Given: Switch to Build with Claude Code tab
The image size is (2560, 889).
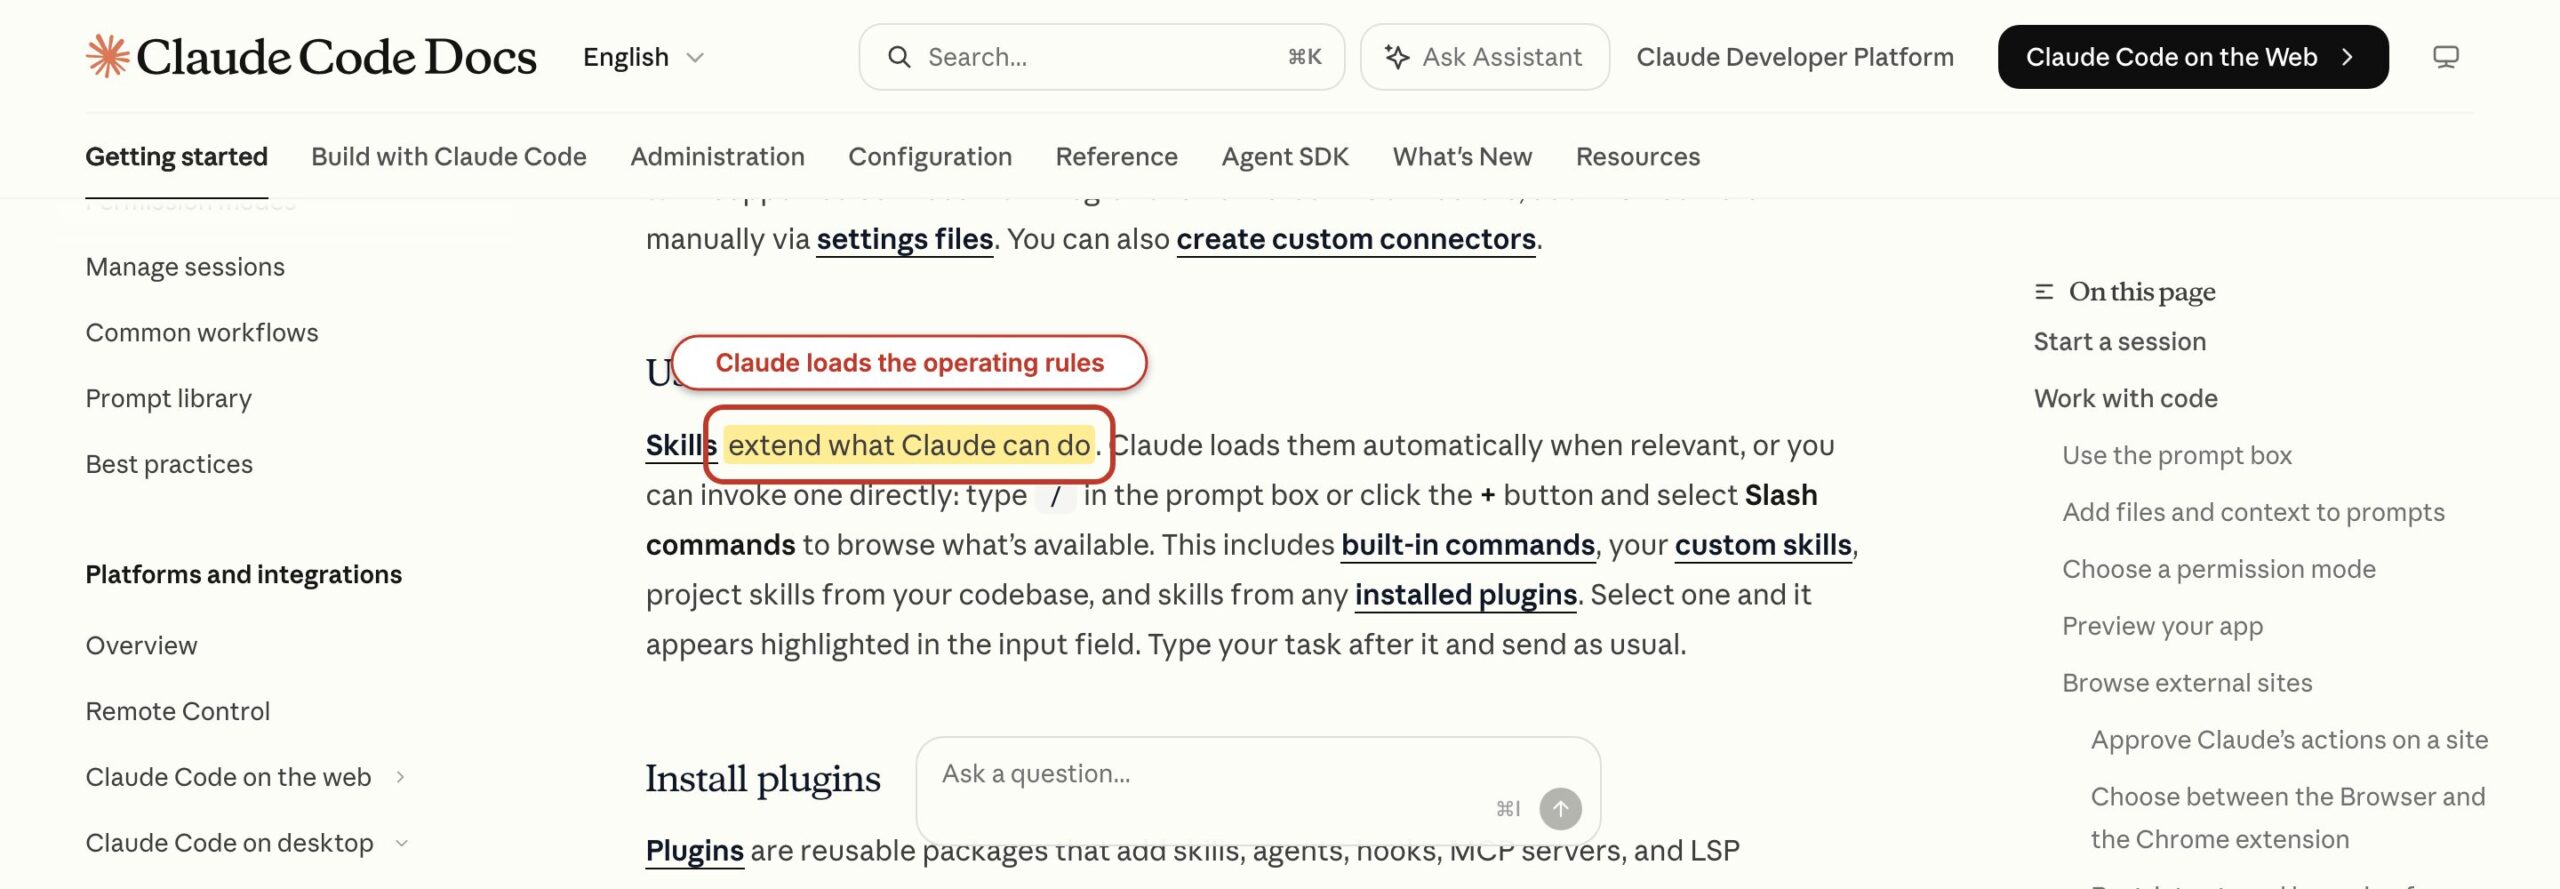Looking at the screenshot, I should 449,157.
